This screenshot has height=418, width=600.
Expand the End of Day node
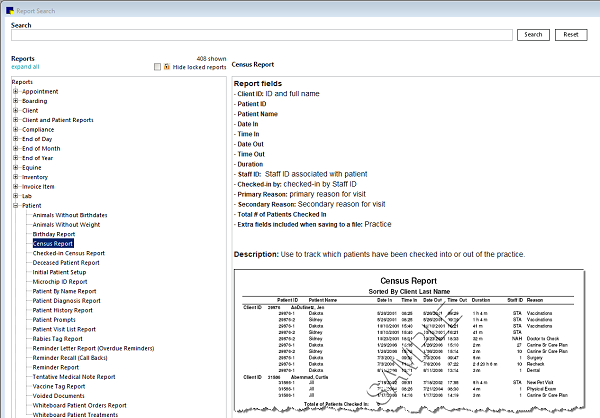pos(16,139)
